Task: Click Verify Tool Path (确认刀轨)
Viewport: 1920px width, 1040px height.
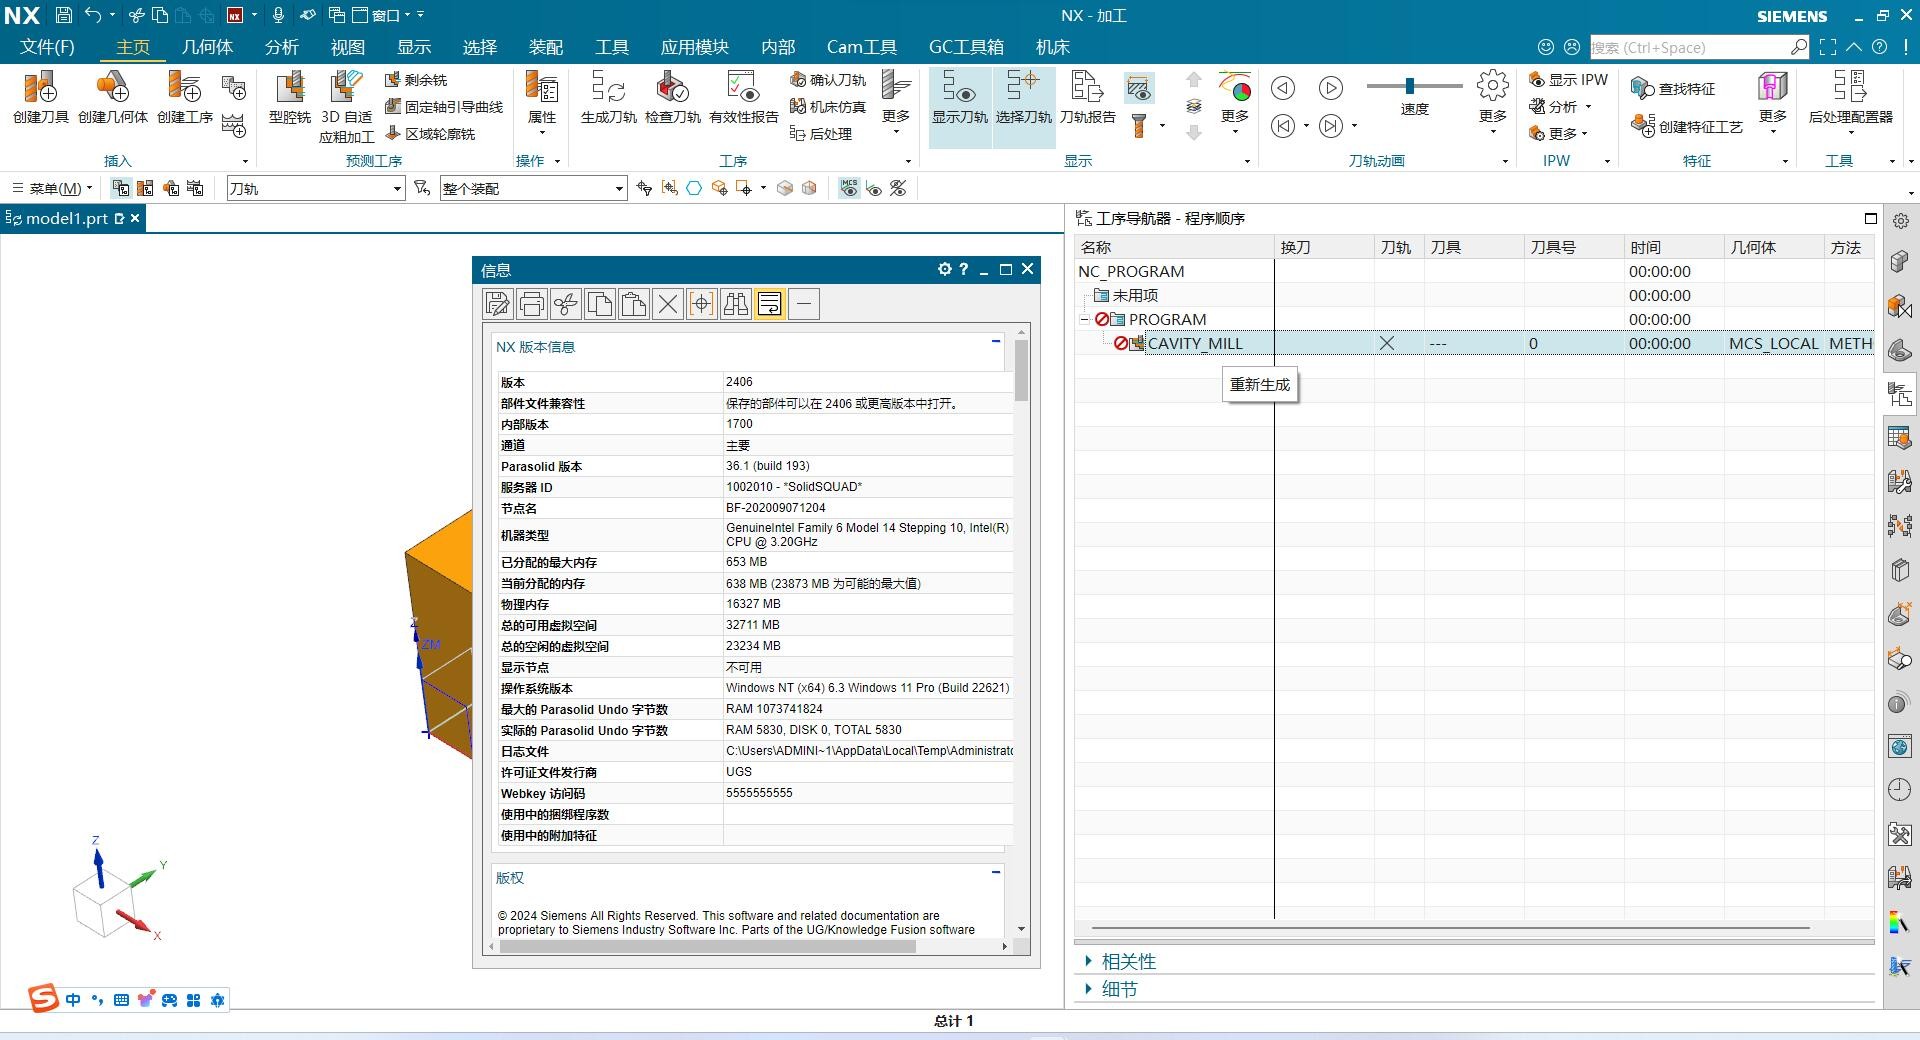Action: point(827,80)
